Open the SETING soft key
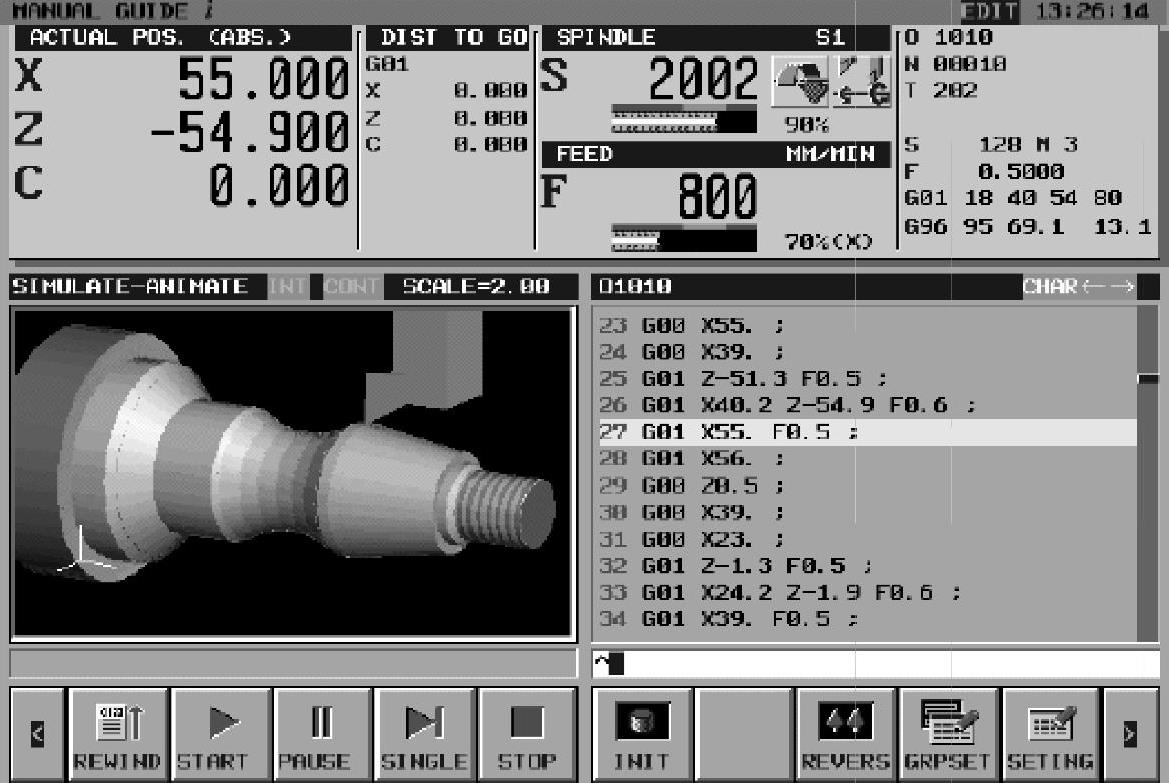1169x783 pixels. 1050,735
